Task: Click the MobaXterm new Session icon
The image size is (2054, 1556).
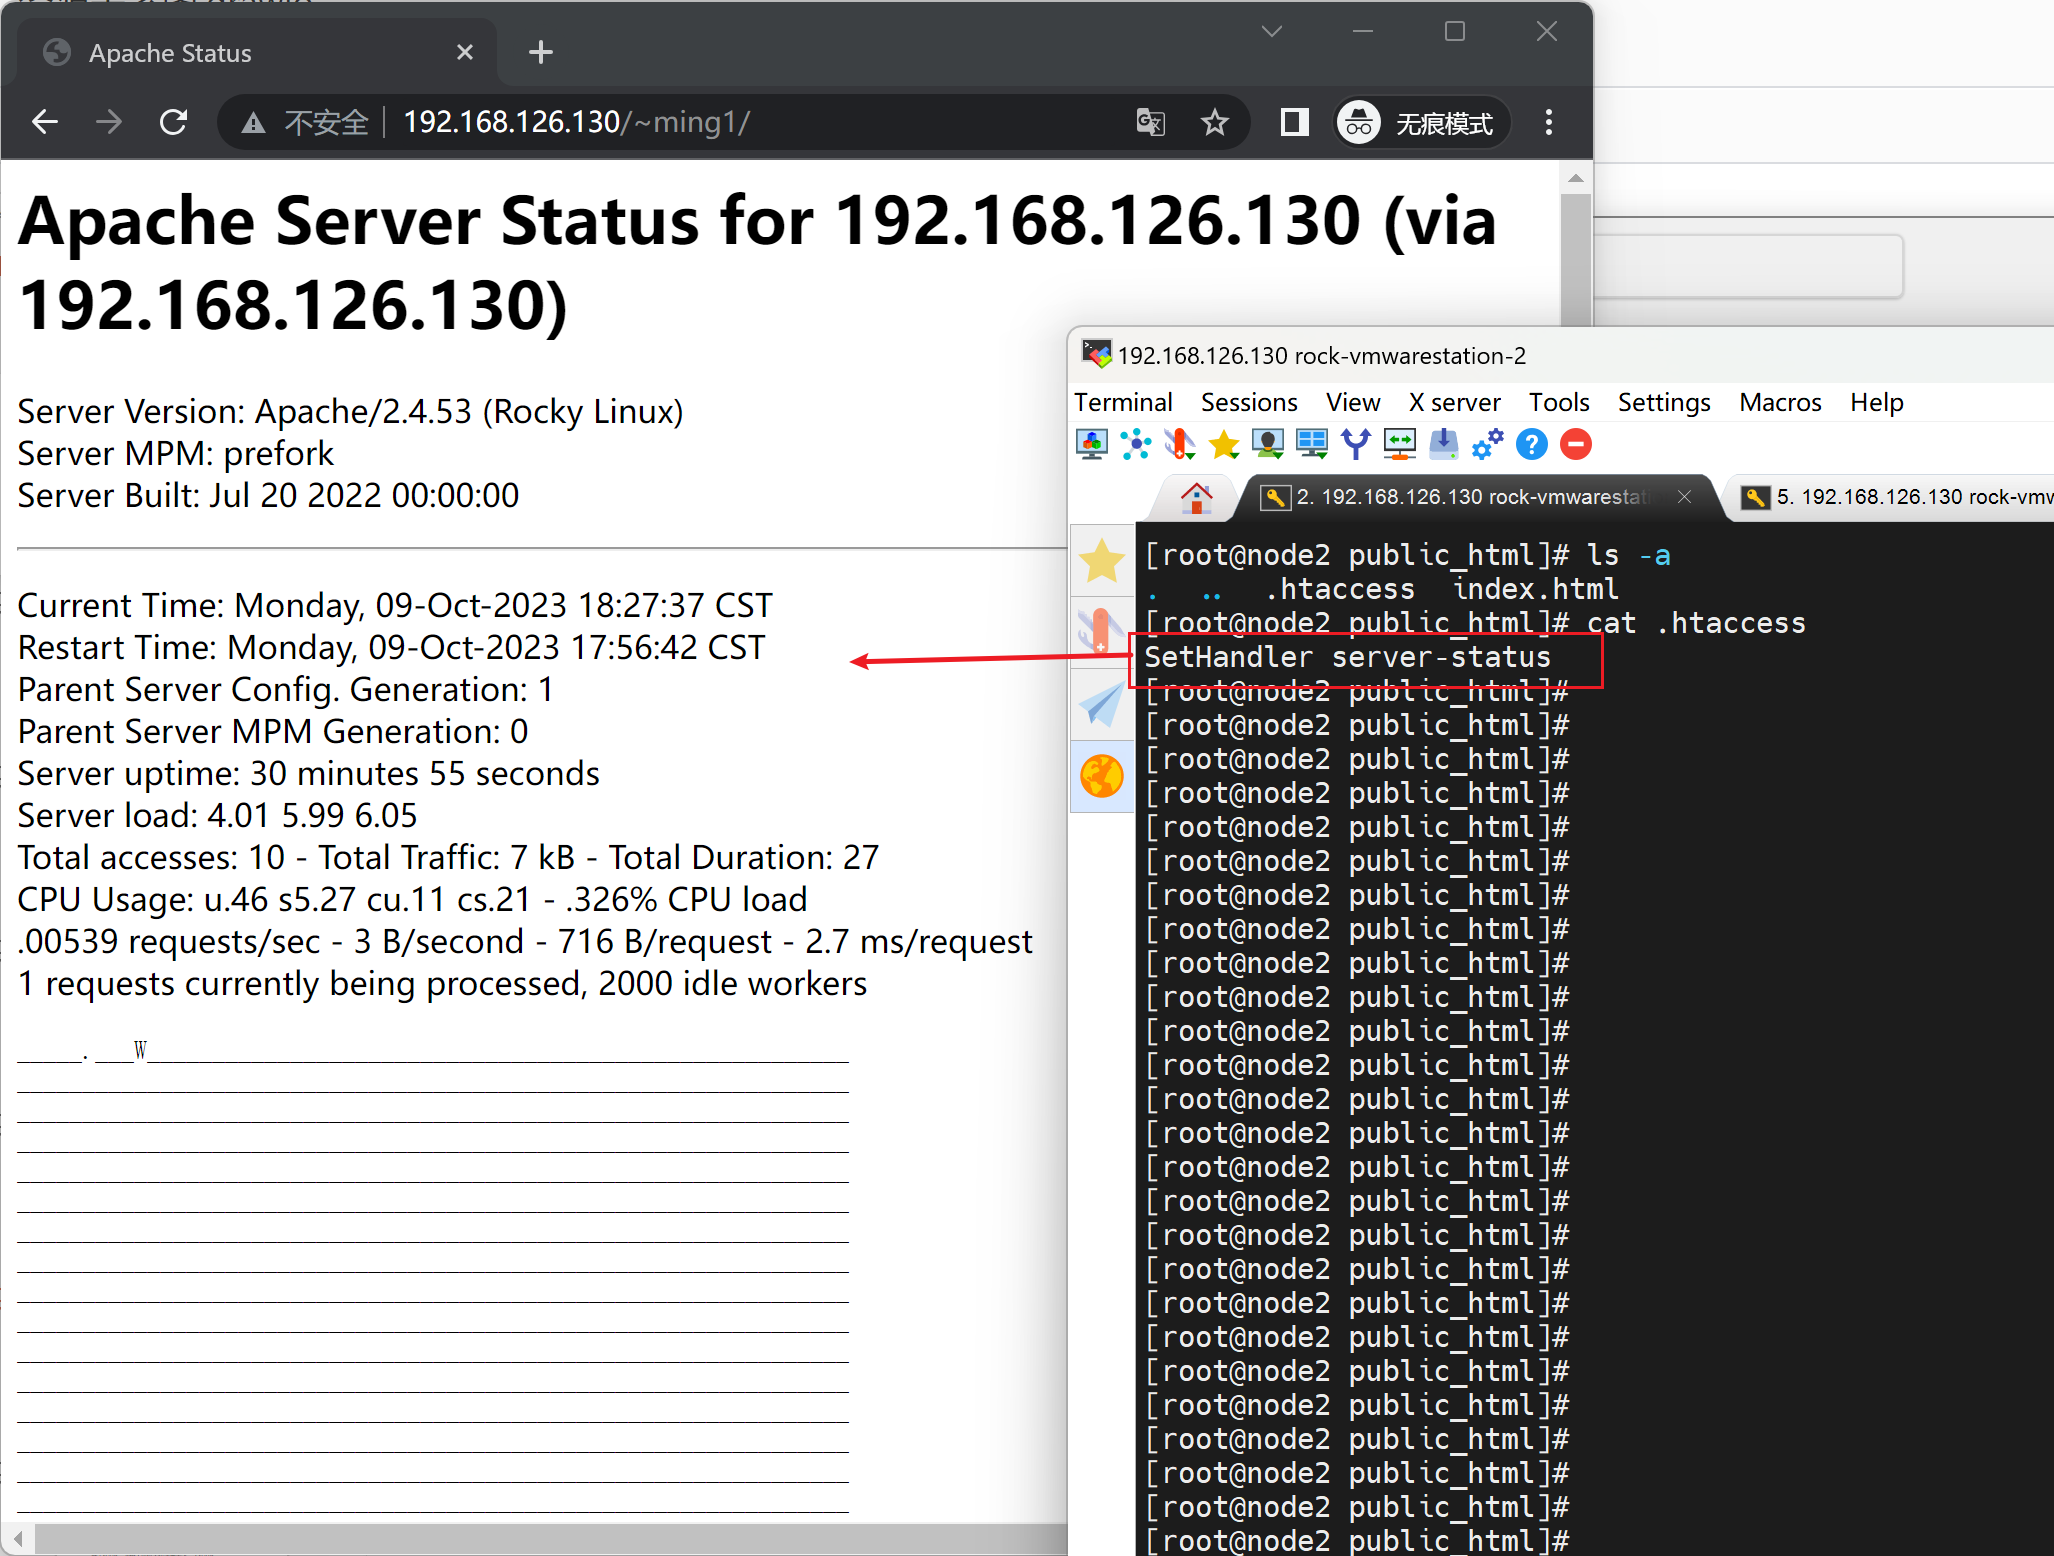Action: [1091, 444]
